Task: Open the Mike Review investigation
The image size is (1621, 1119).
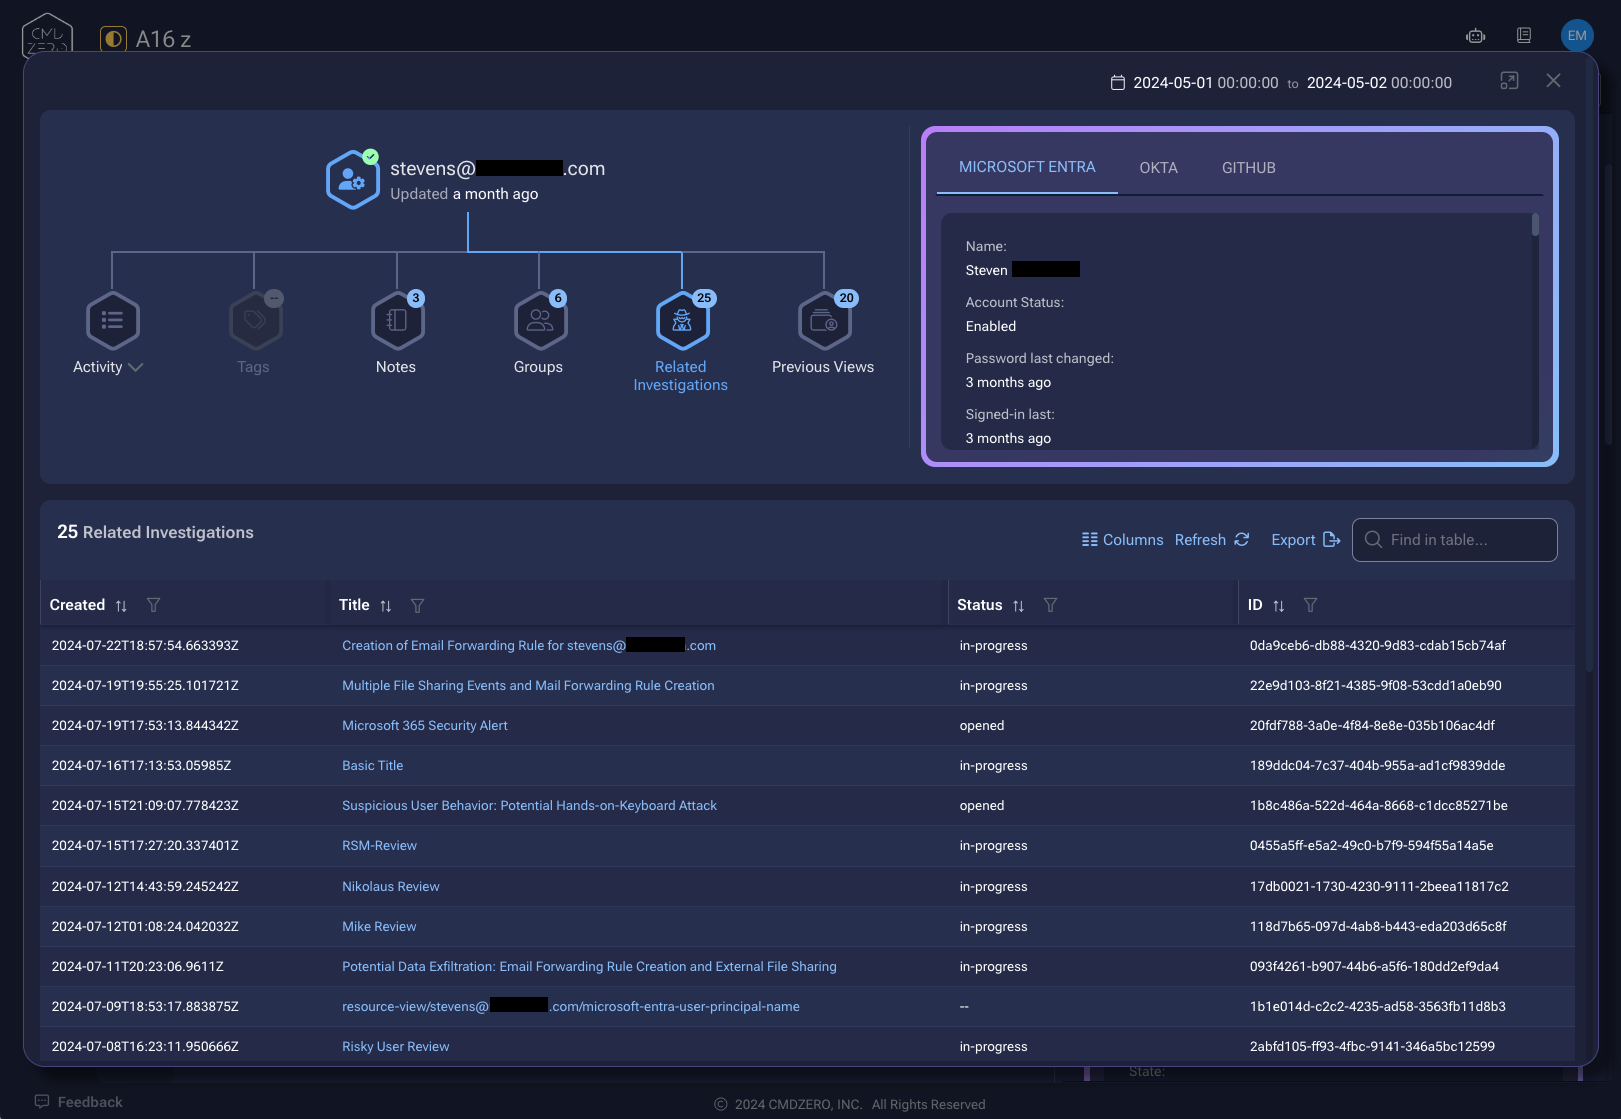Action: [x=379, y=927]
